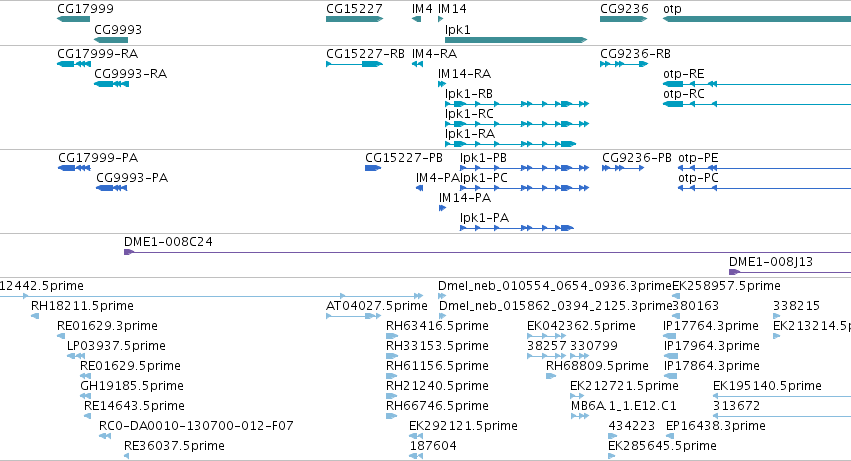Select the LP03937.5prime EST label
The height and width of the screenshot is (461, 851).
click(x=116, y=346)
